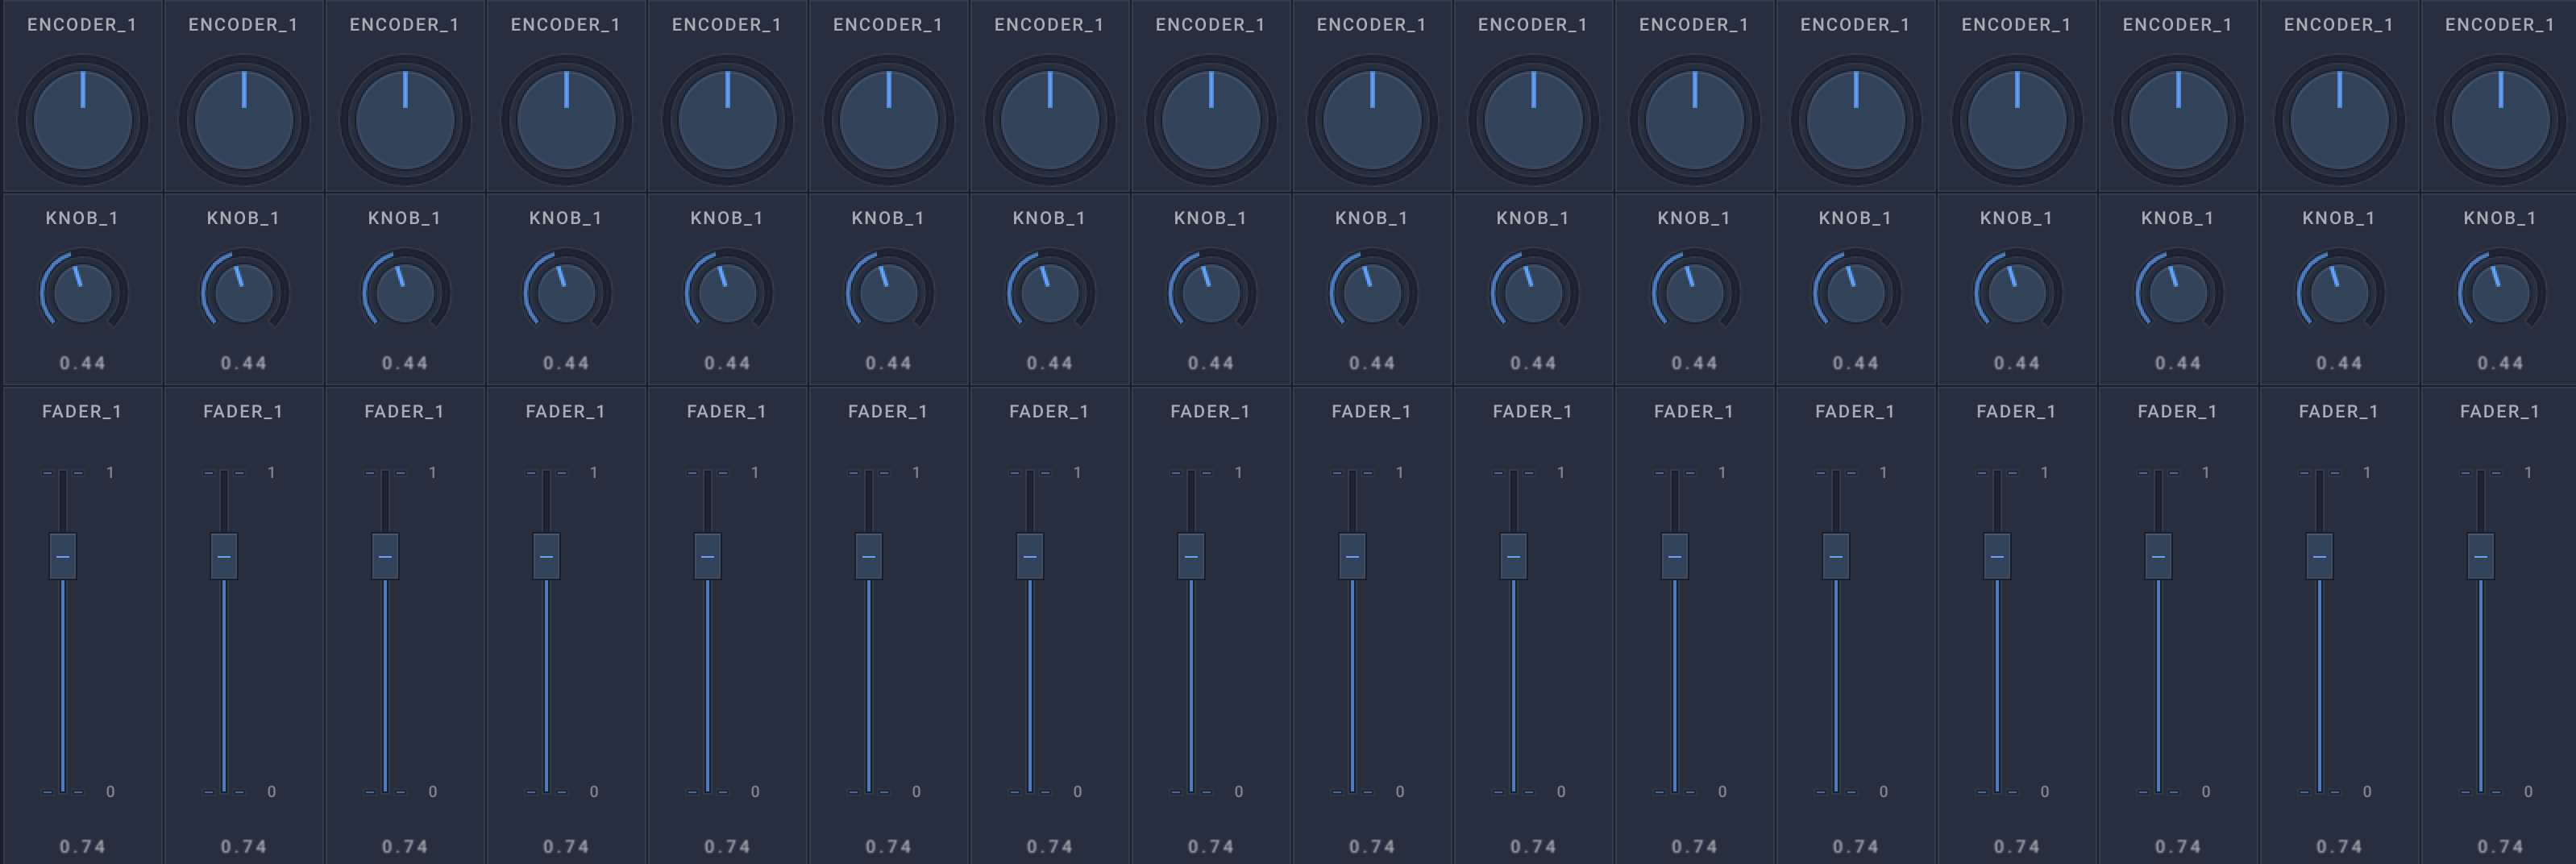
Task: Grab the first FADER_1 handle from the left
Action: click(x=63, y=556)
